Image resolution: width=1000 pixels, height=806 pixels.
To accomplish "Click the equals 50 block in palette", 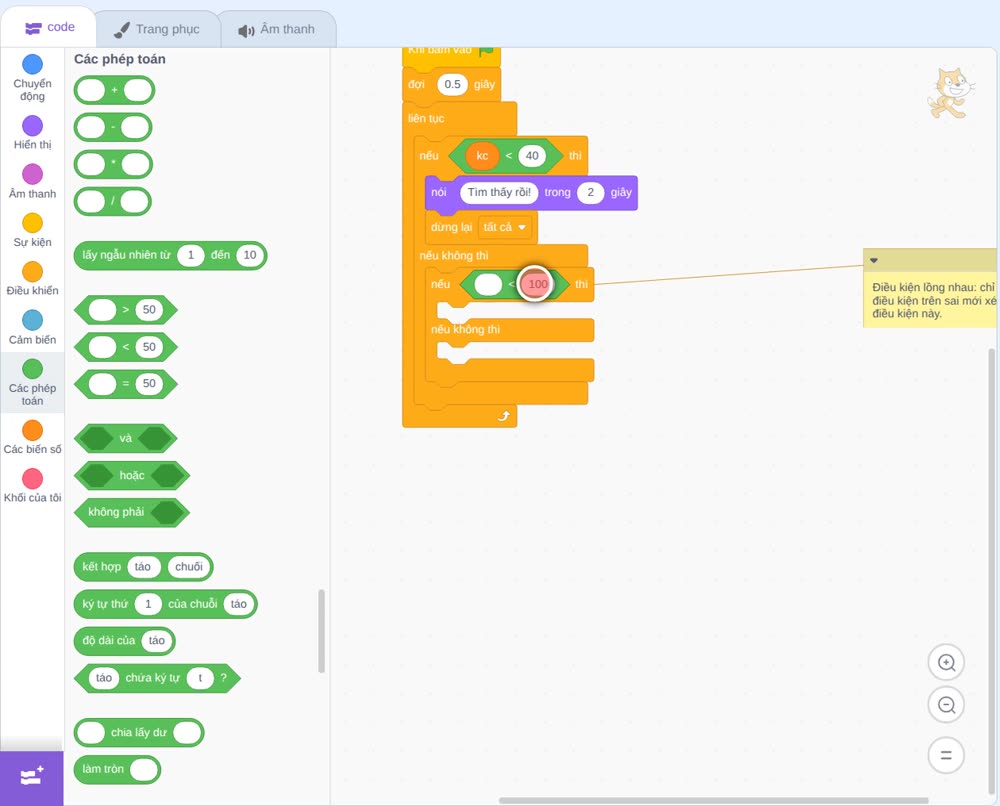I will 126,384.
